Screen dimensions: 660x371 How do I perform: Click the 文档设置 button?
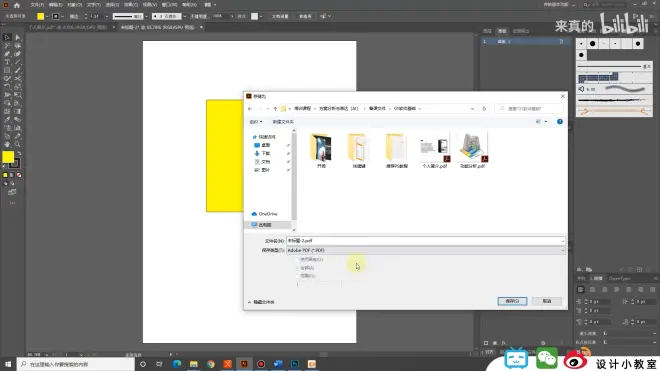pos(280,16)
